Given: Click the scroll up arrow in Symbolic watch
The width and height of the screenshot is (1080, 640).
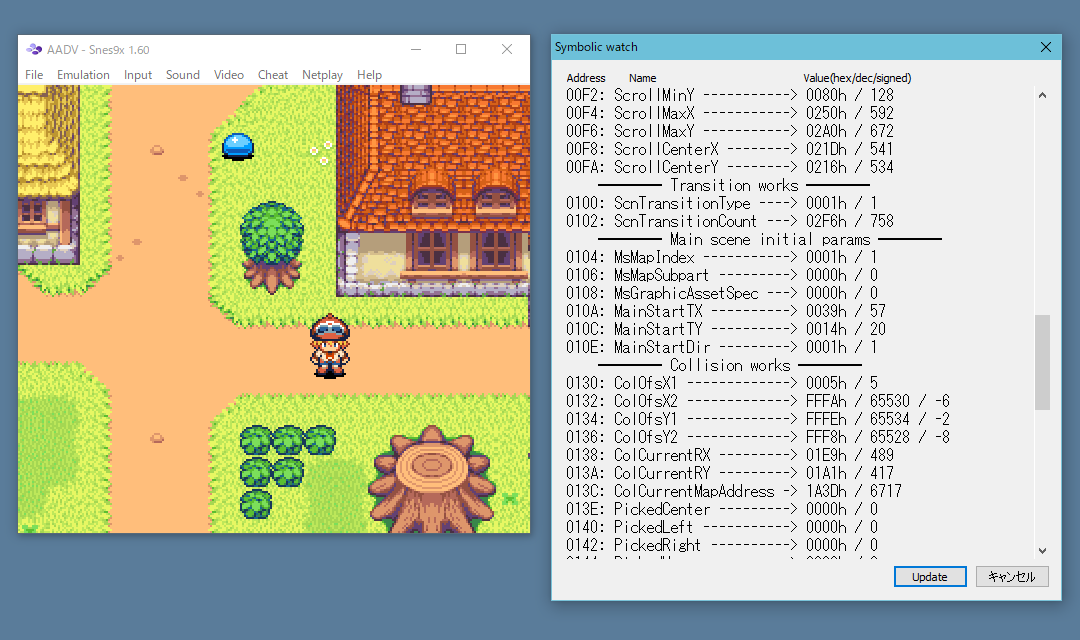Looking at the screenshot, I should tap(1042, 95).
